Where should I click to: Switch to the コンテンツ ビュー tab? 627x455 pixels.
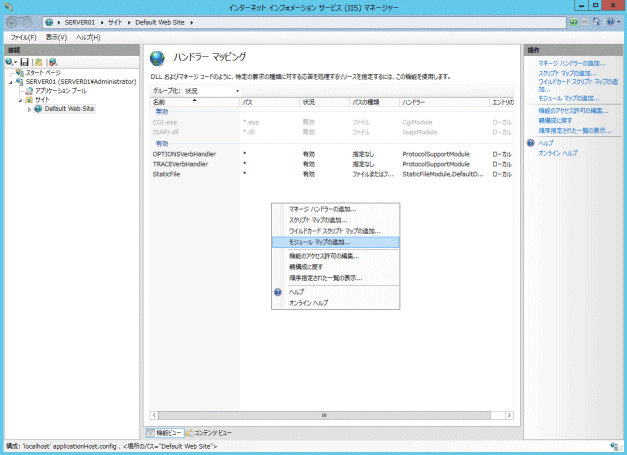point(208,433)
